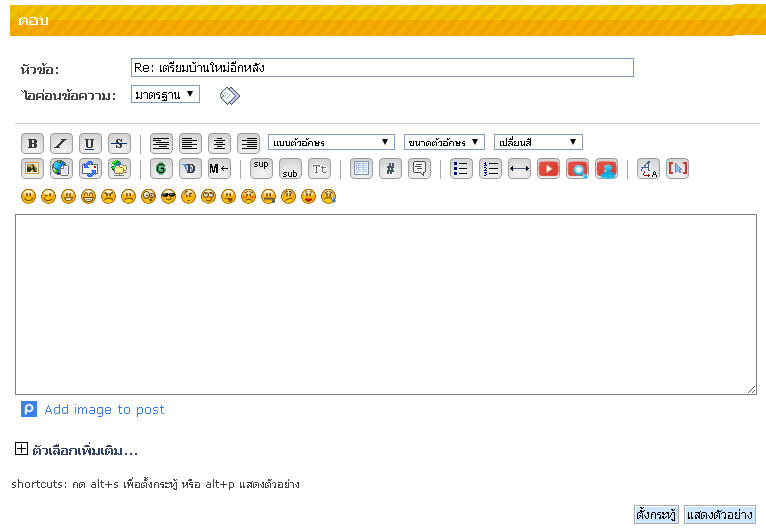Insert the big teeth grin emoticon

click(x=88, y=196)
